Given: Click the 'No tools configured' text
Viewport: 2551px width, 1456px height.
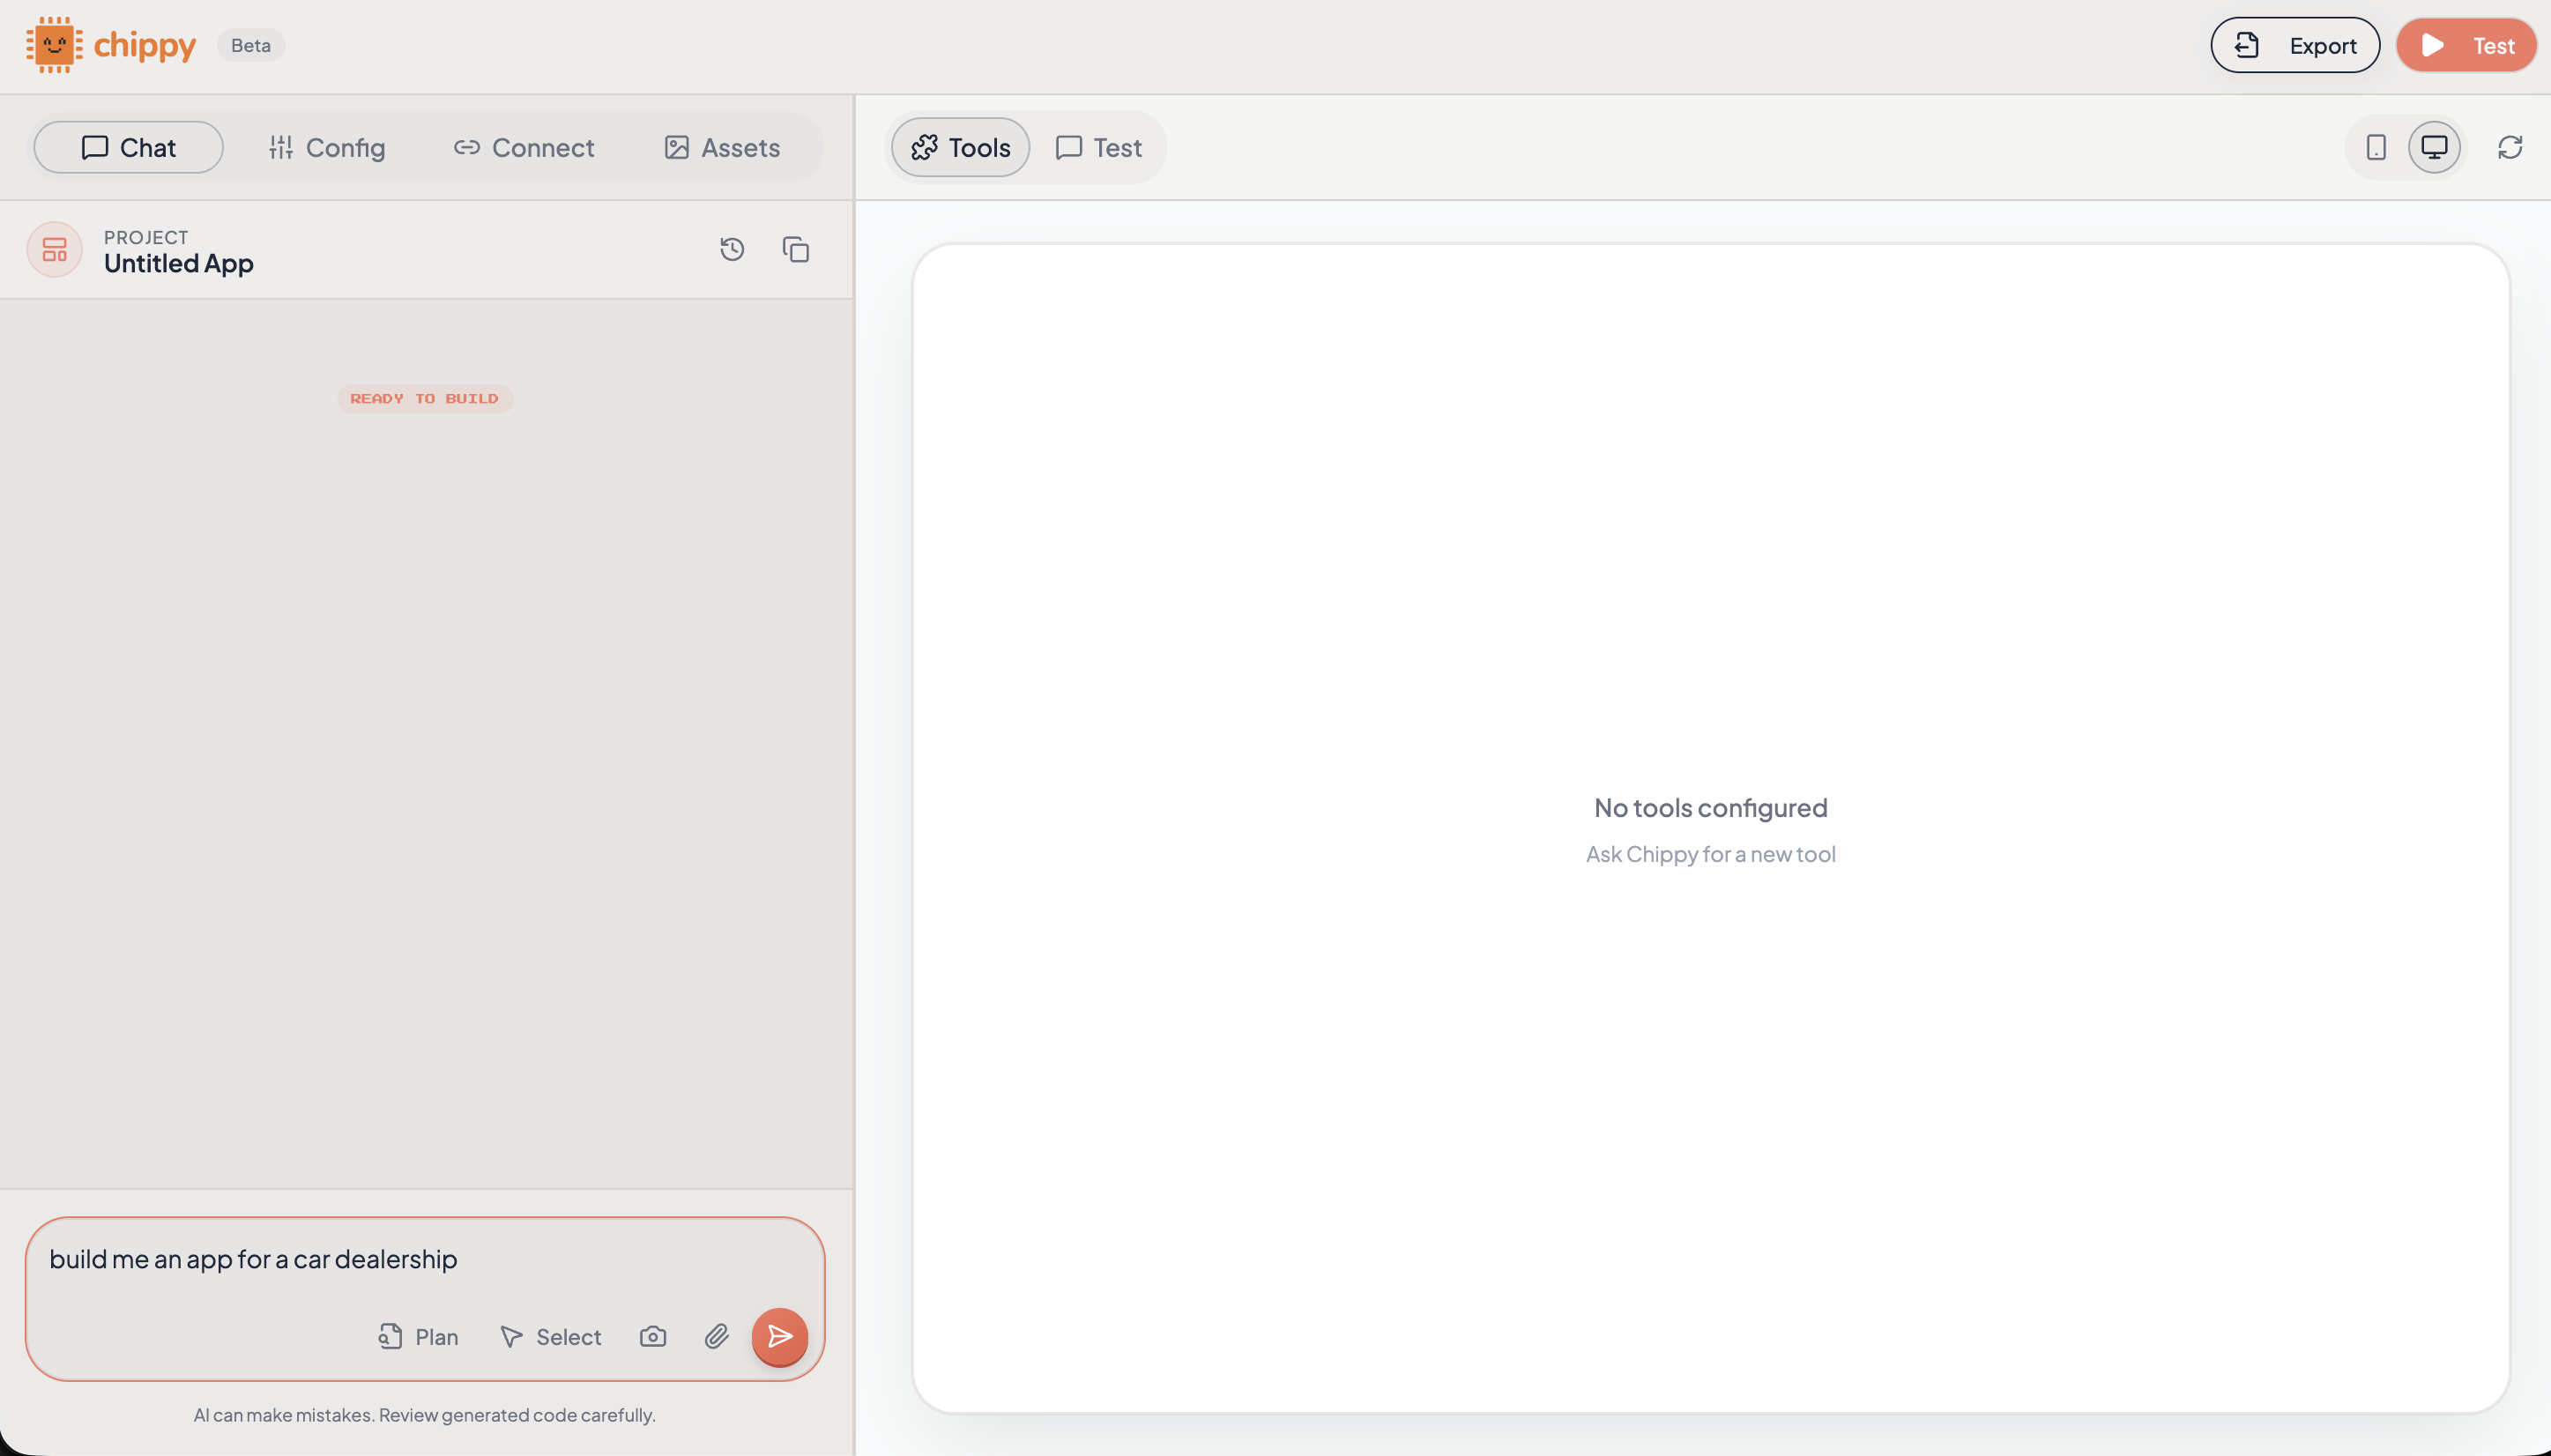Looking at the screenshot, I should point(1710,807).
